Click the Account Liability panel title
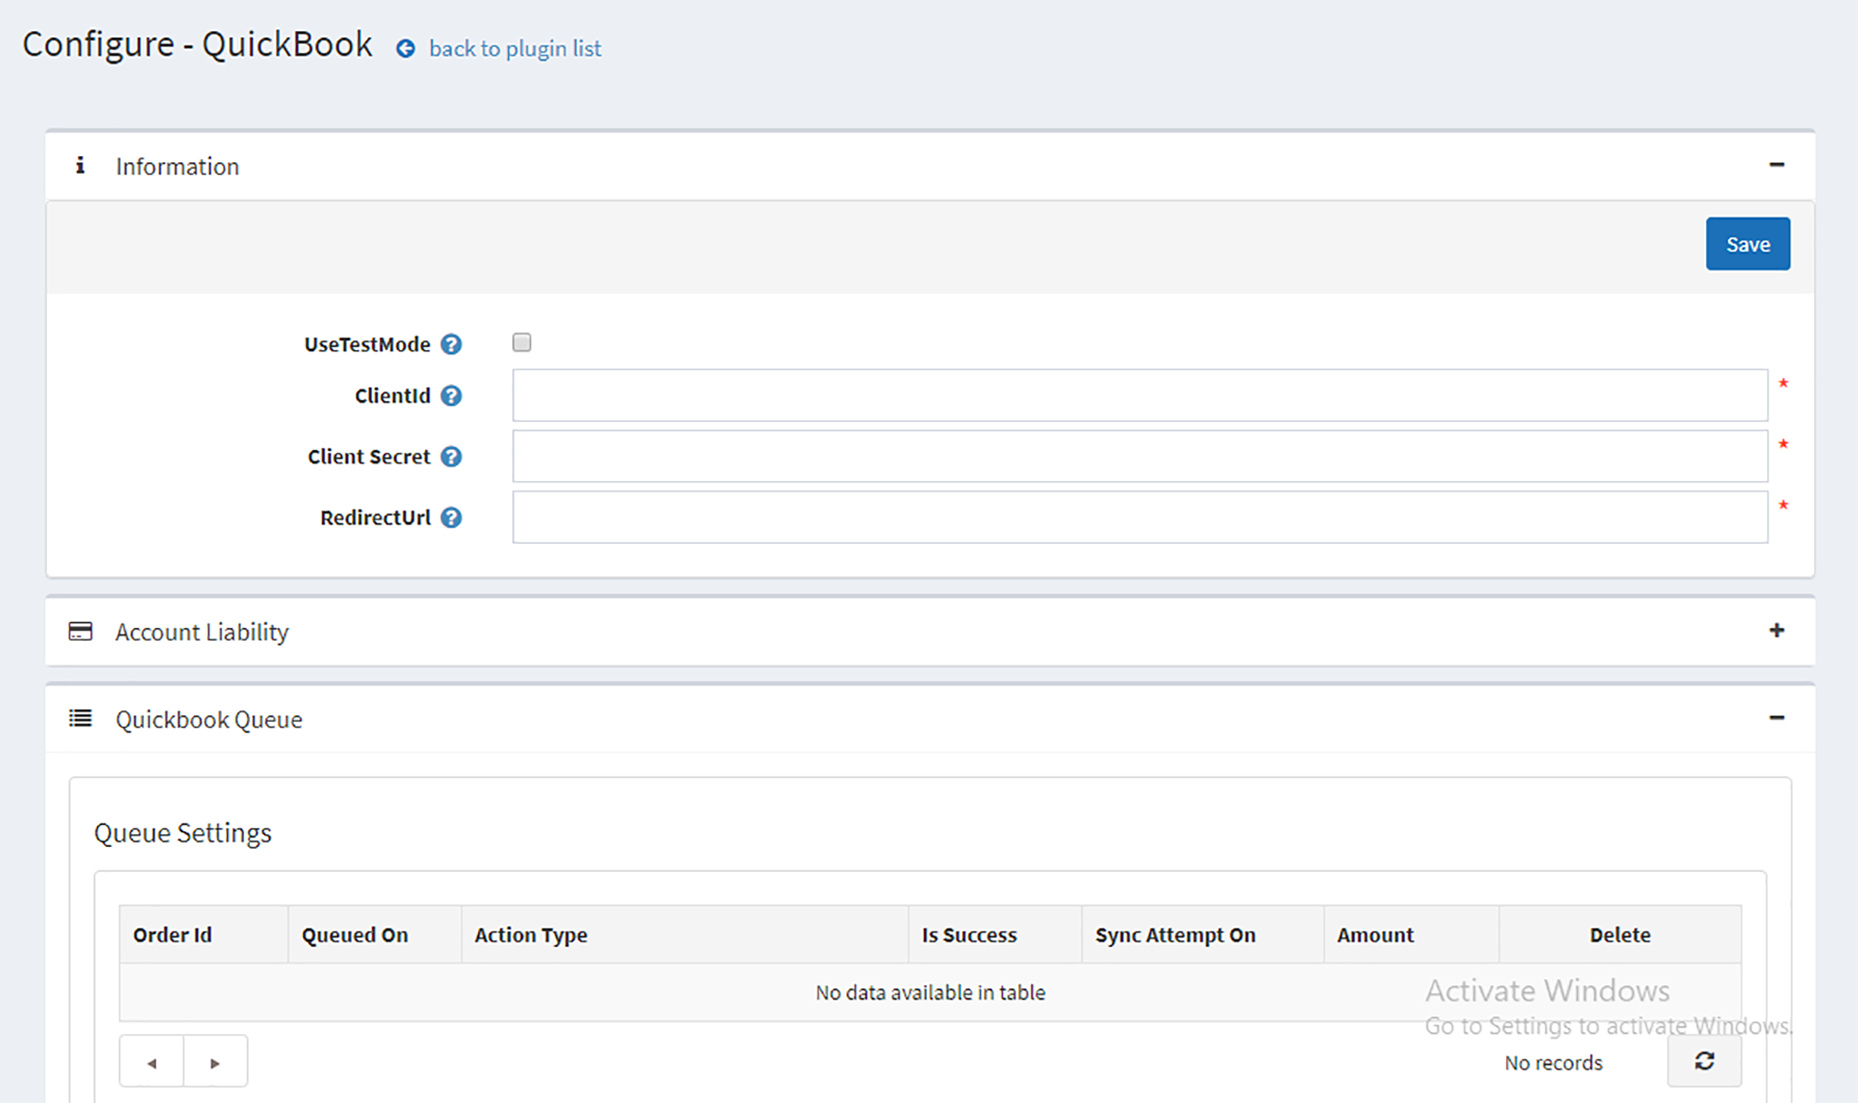 click(202, 632)
